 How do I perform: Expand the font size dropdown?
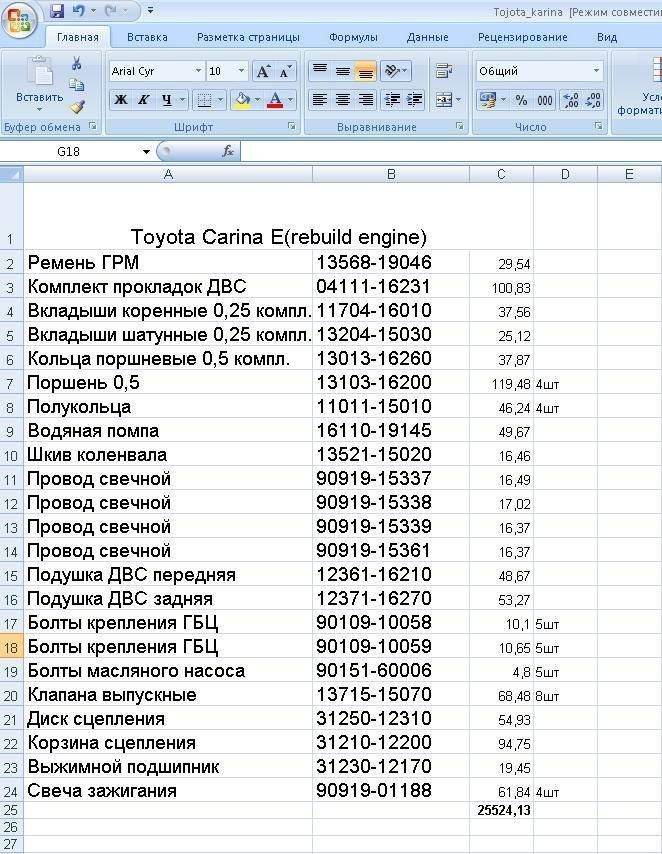[x=241, y=72]
